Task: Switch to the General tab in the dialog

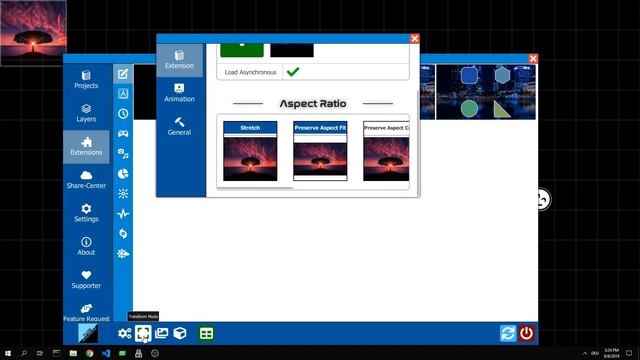Action: (180, 127)
